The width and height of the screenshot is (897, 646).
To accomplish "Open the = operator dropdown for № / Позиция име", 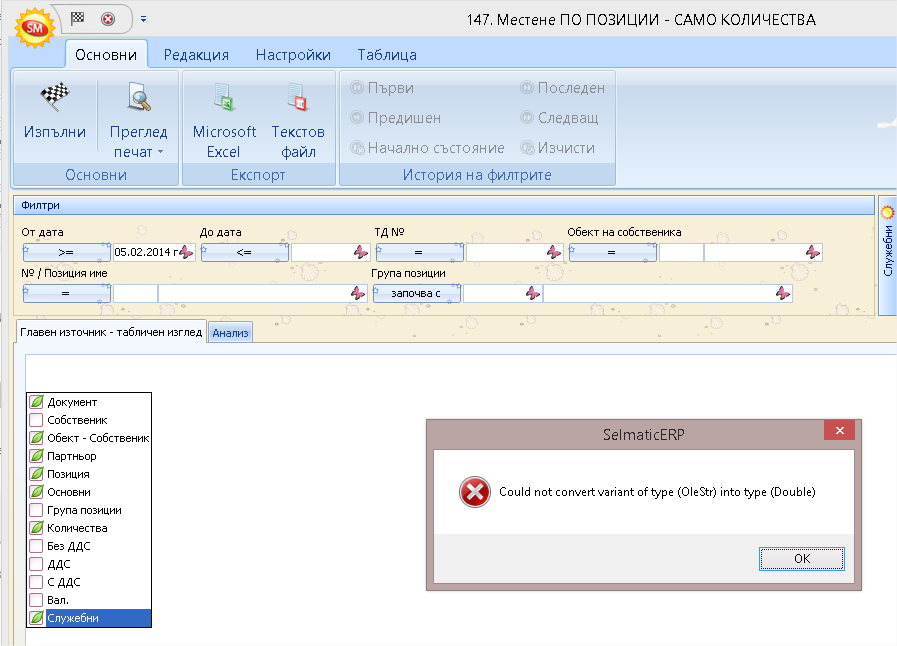I will tap(66, 294).
